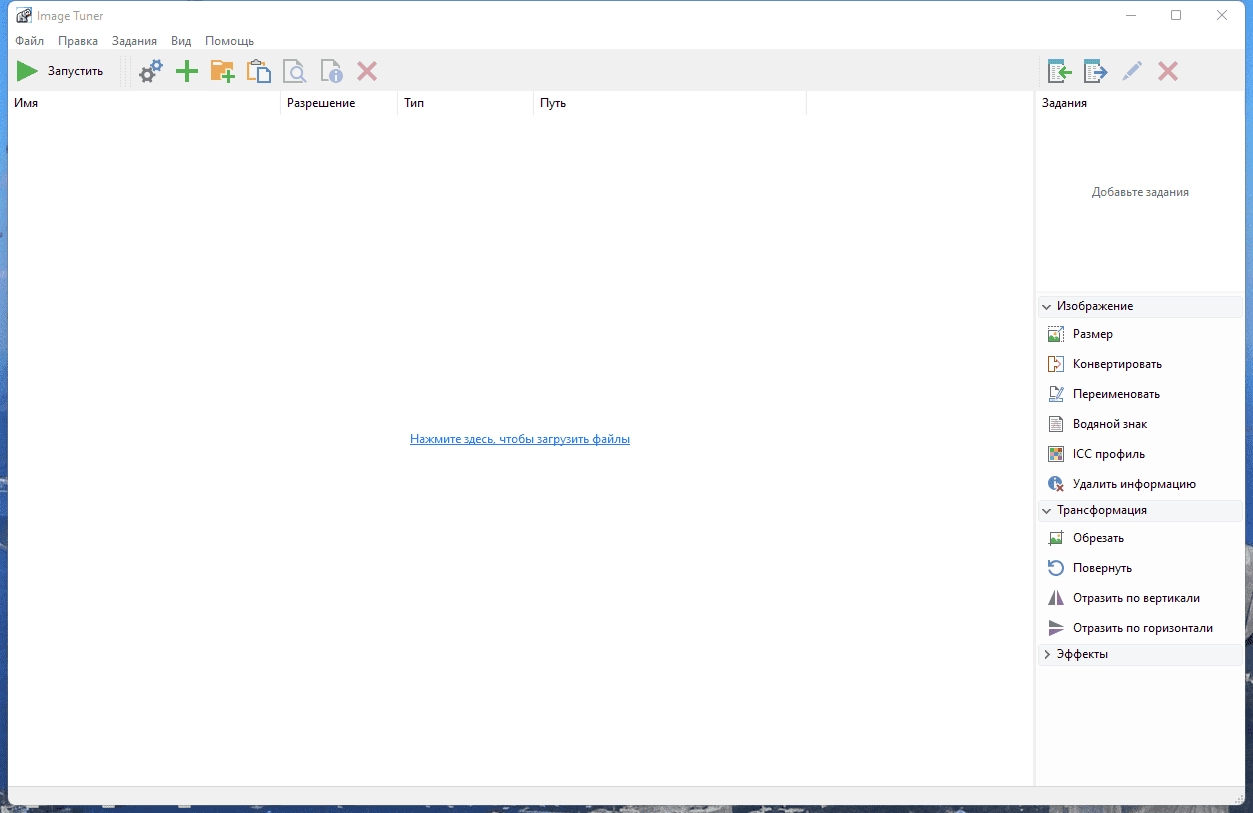Sort by the Путь column header
This screenshot has height=813, width=1253.
[670, 103]
